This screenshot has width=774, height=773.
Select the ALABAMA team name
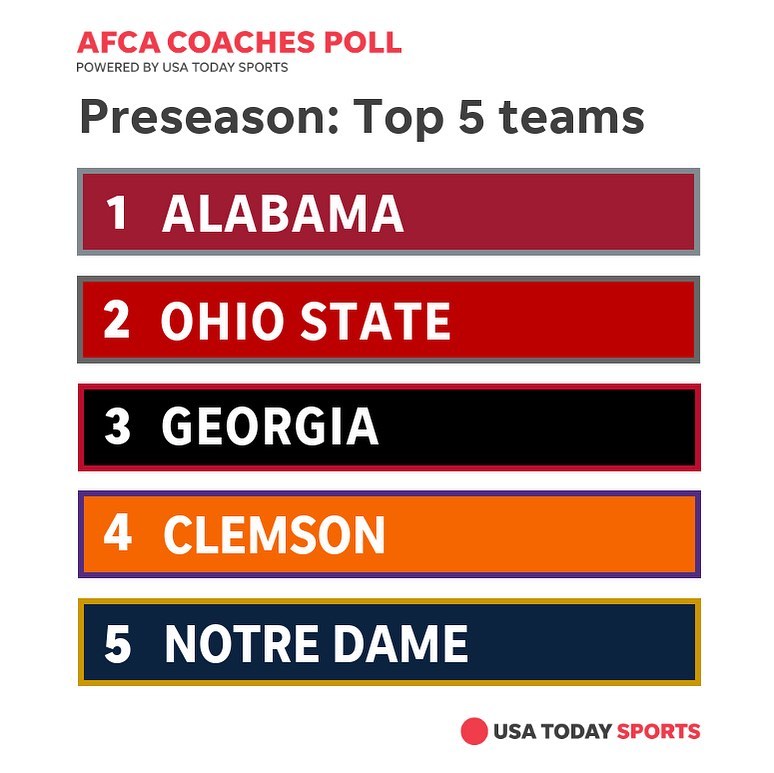point(282,213)
